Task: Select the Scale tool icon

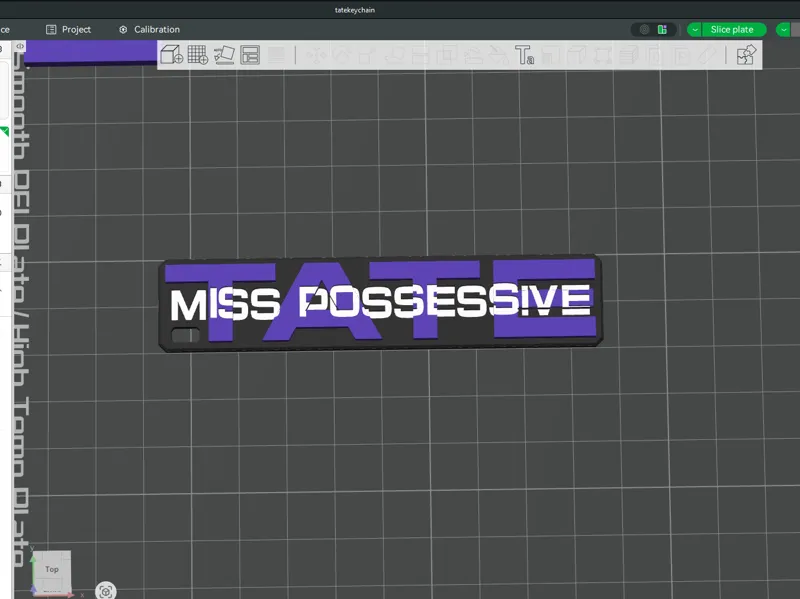Action: point(368,55)
